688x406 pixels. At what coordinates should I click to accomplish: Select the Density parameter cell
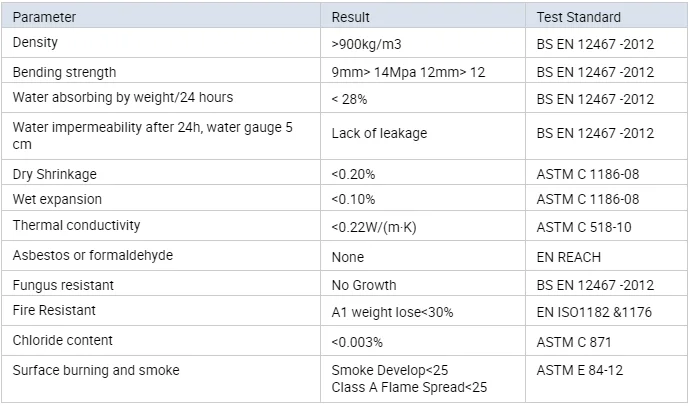click(35, 43)
